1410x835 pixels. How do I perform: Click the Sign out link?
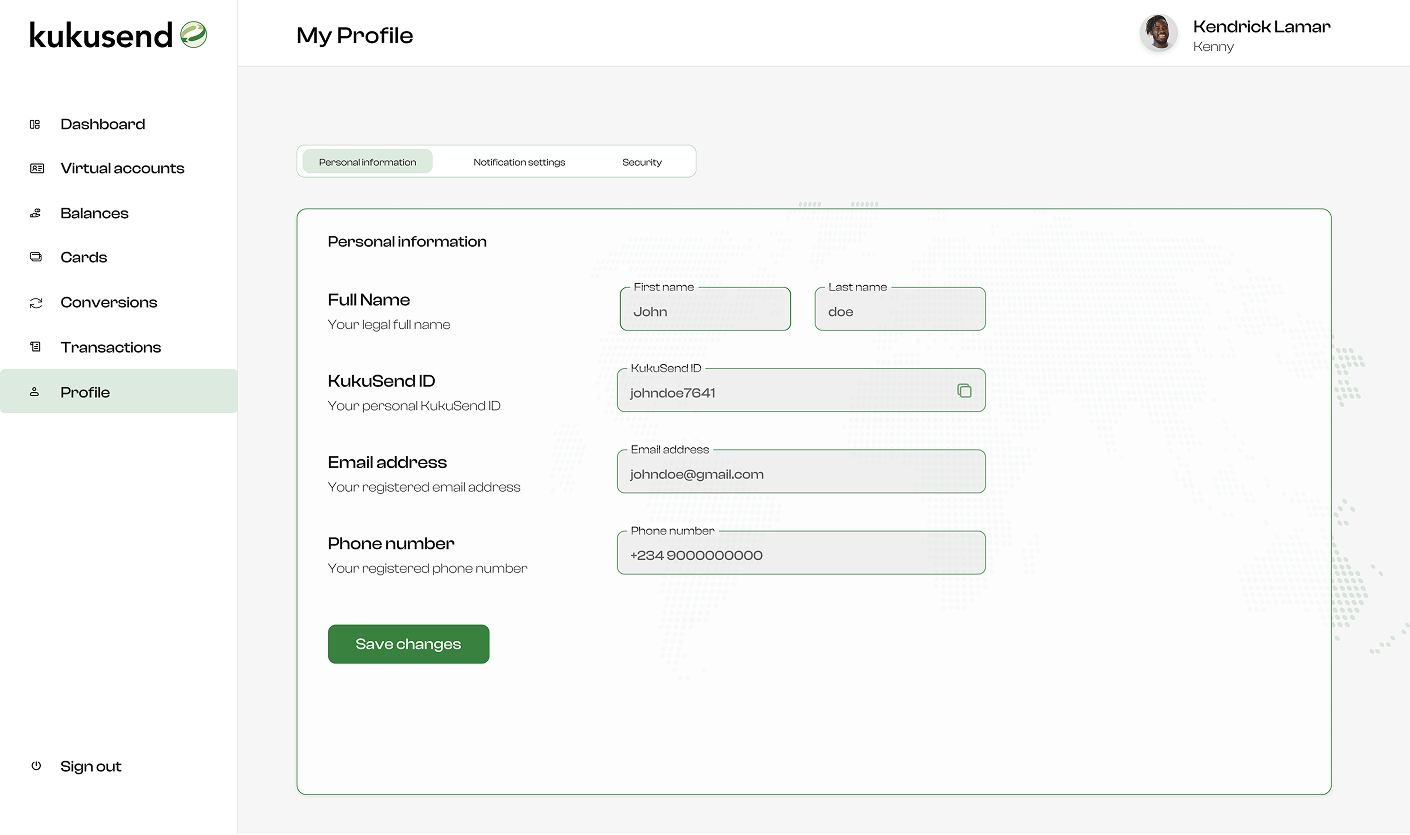[91, 766]
